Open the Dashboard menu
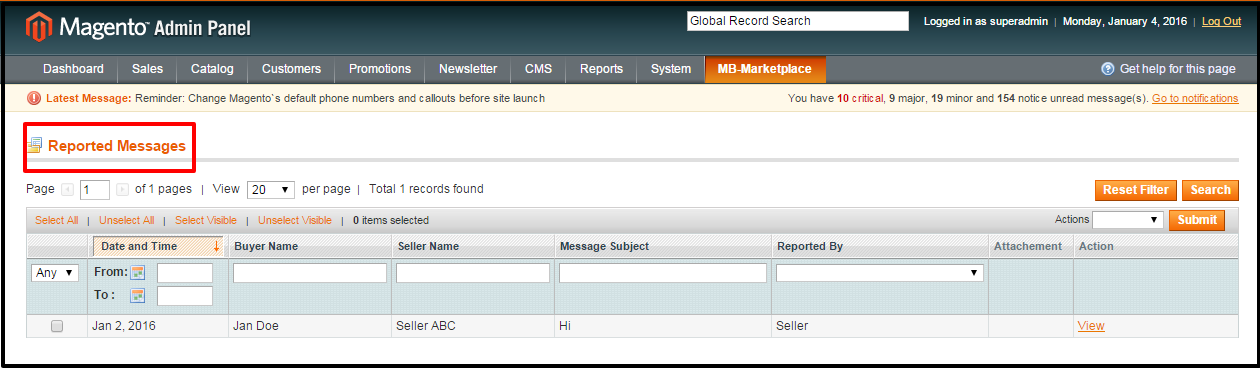 [x=73, y=69]
